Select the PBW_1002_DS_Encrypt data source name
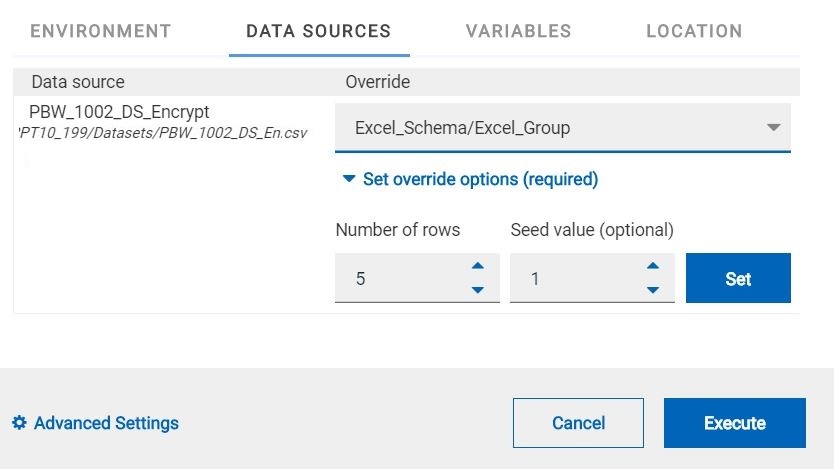The width and height of the screenshot is (834, 469). click(119, 112)
